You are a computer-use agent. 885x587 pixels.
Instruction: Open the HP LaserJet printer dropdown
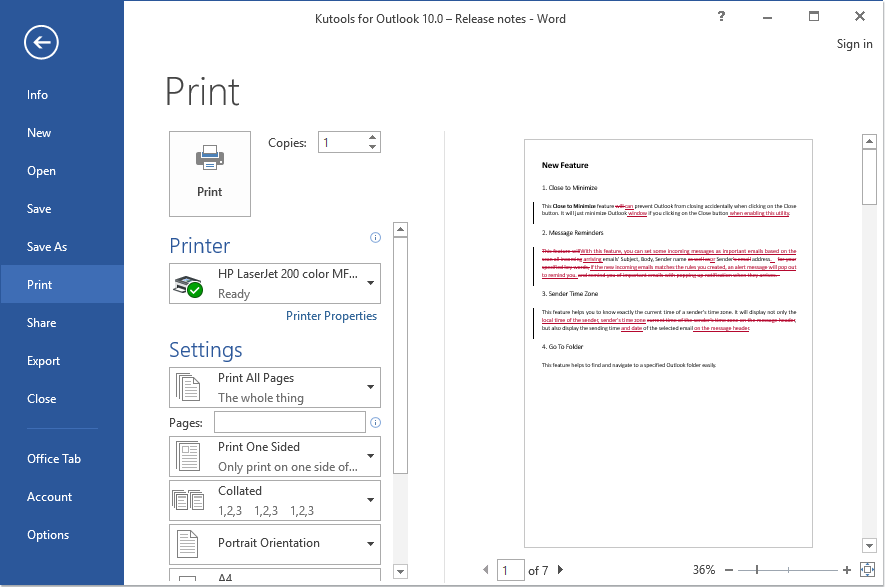click(x=274, y=284)
